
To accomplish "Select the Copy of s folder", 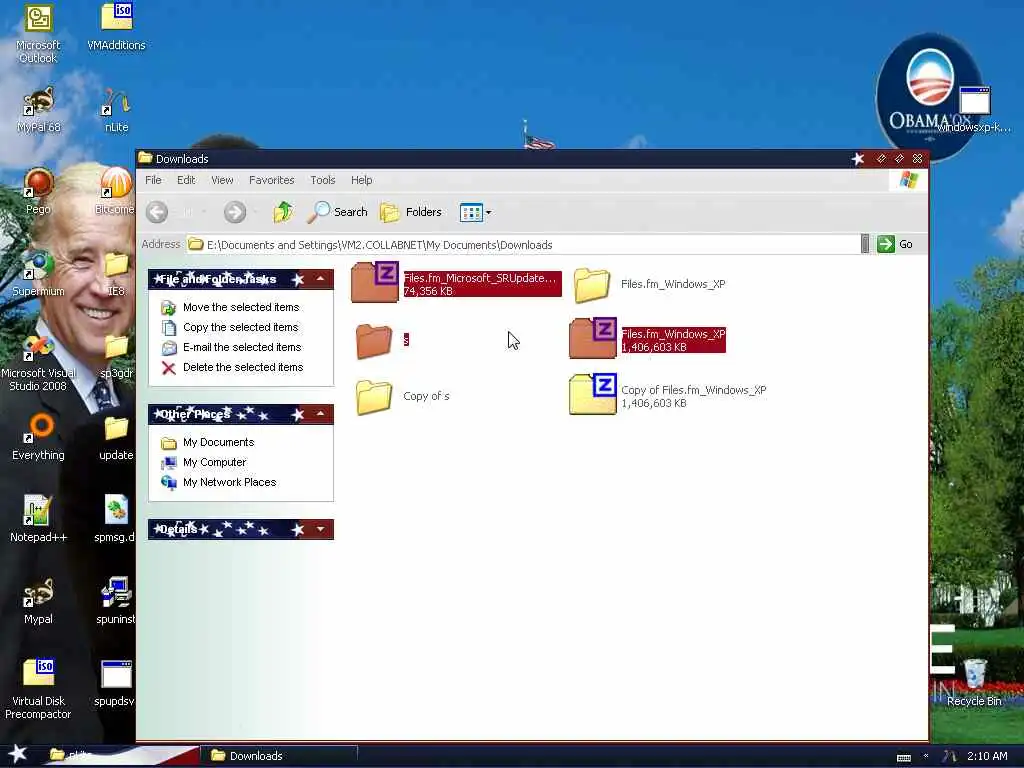I will [x=374, y=397].
